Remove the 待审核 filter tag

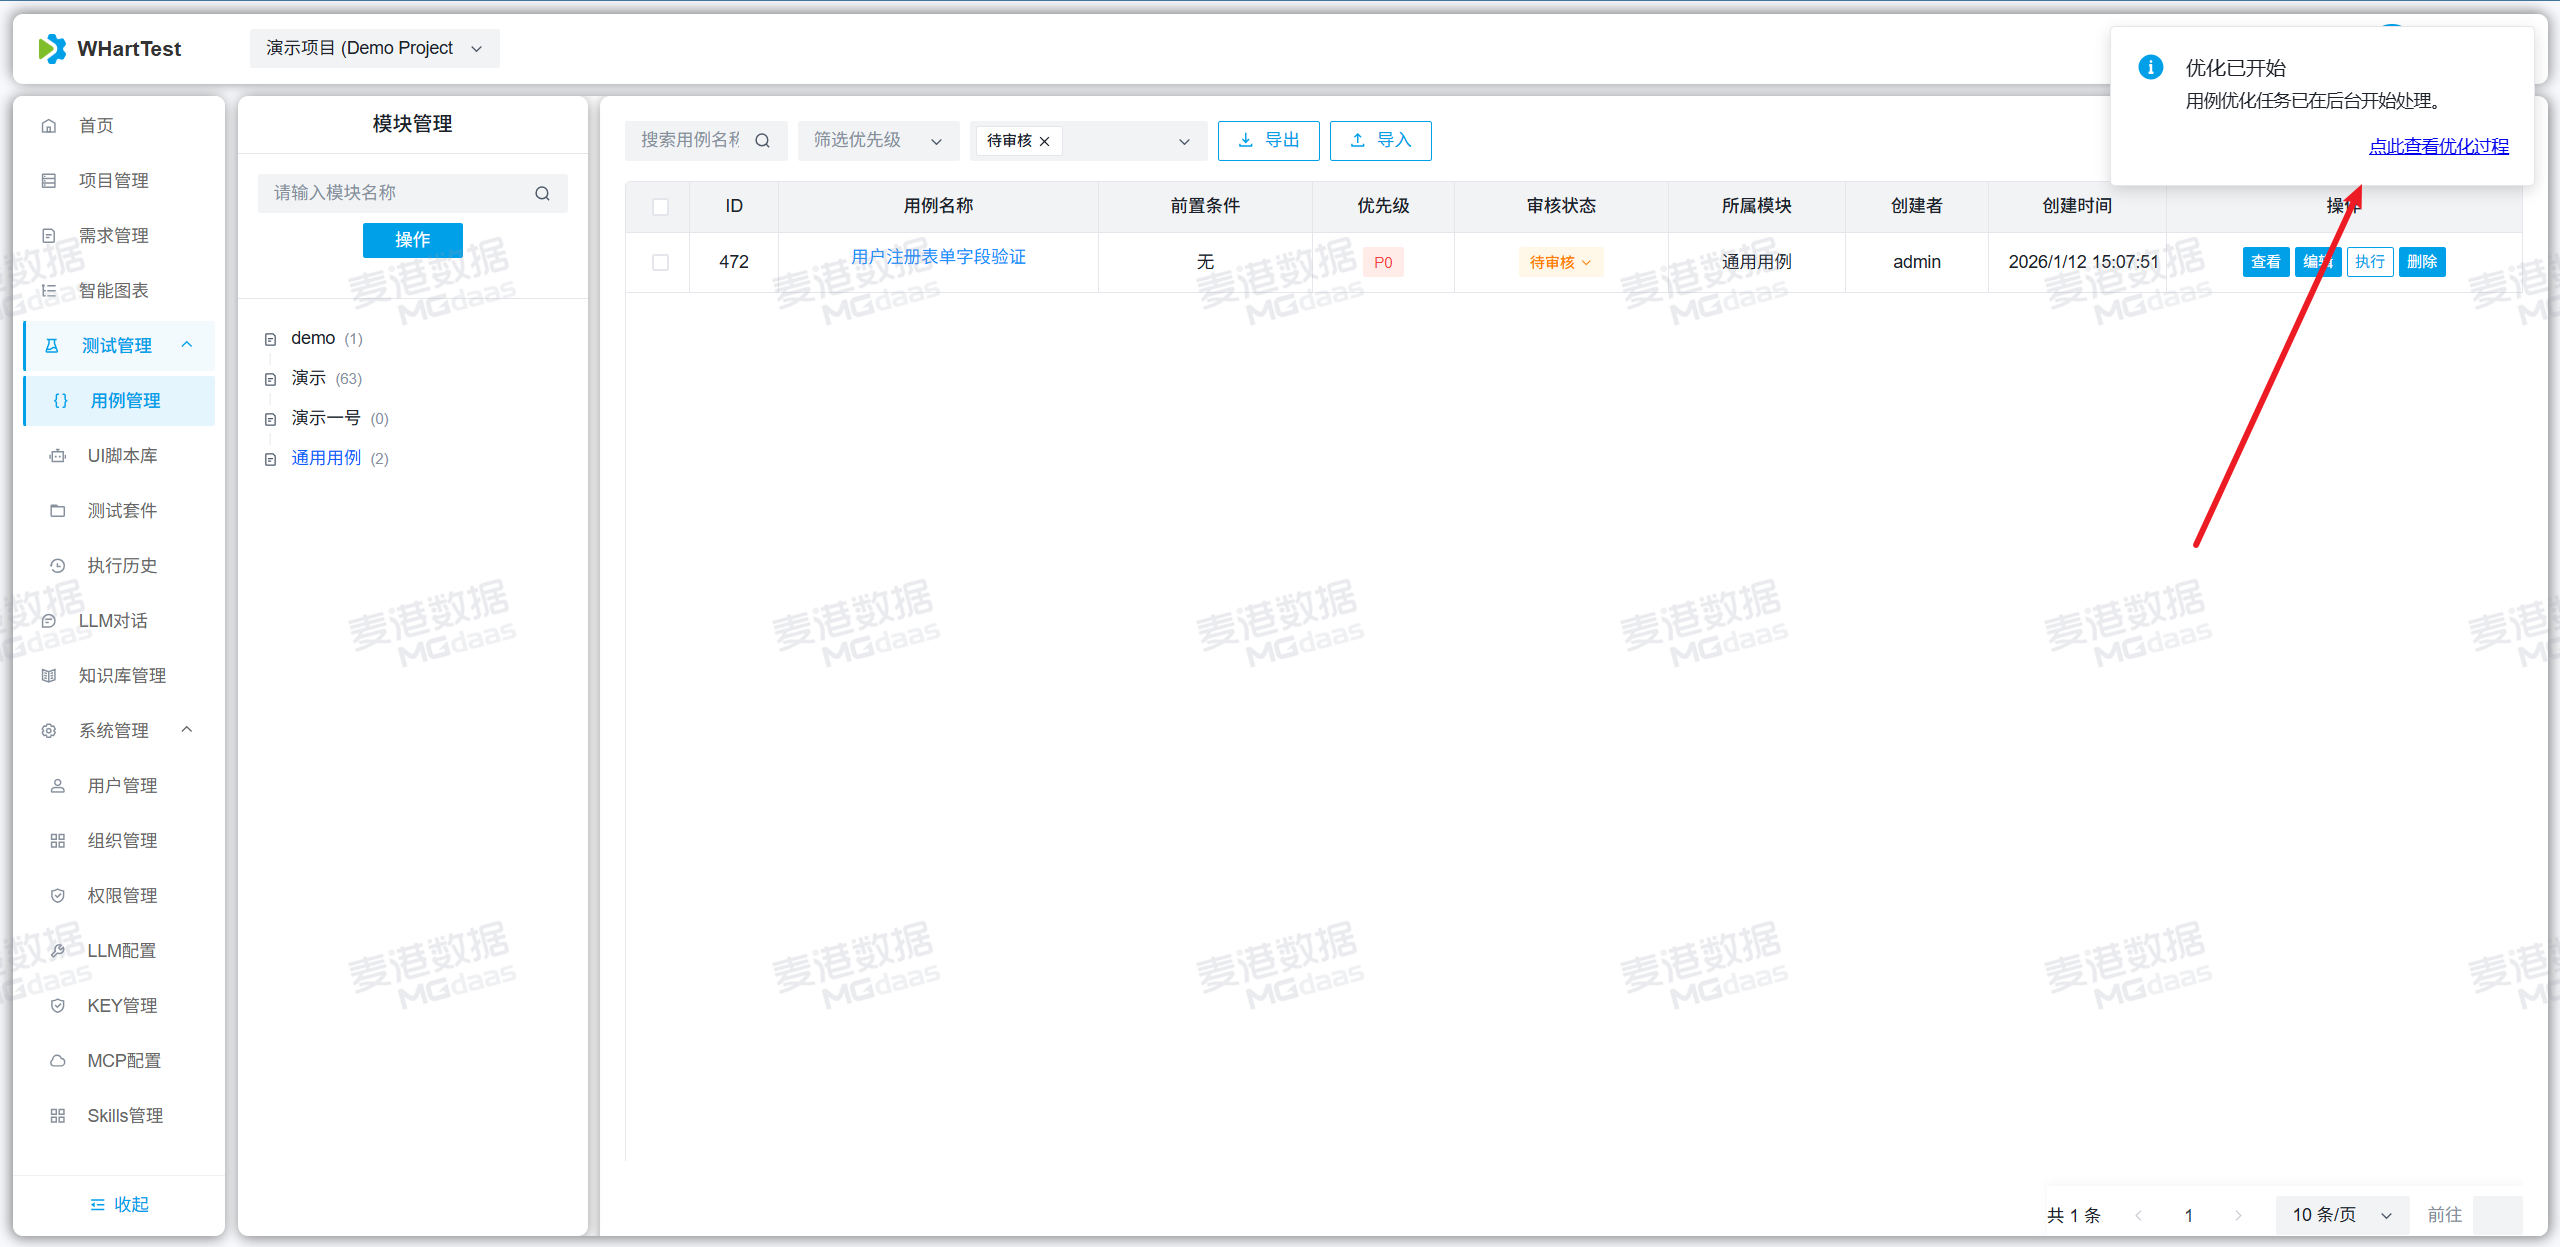tap(1045, 141)
